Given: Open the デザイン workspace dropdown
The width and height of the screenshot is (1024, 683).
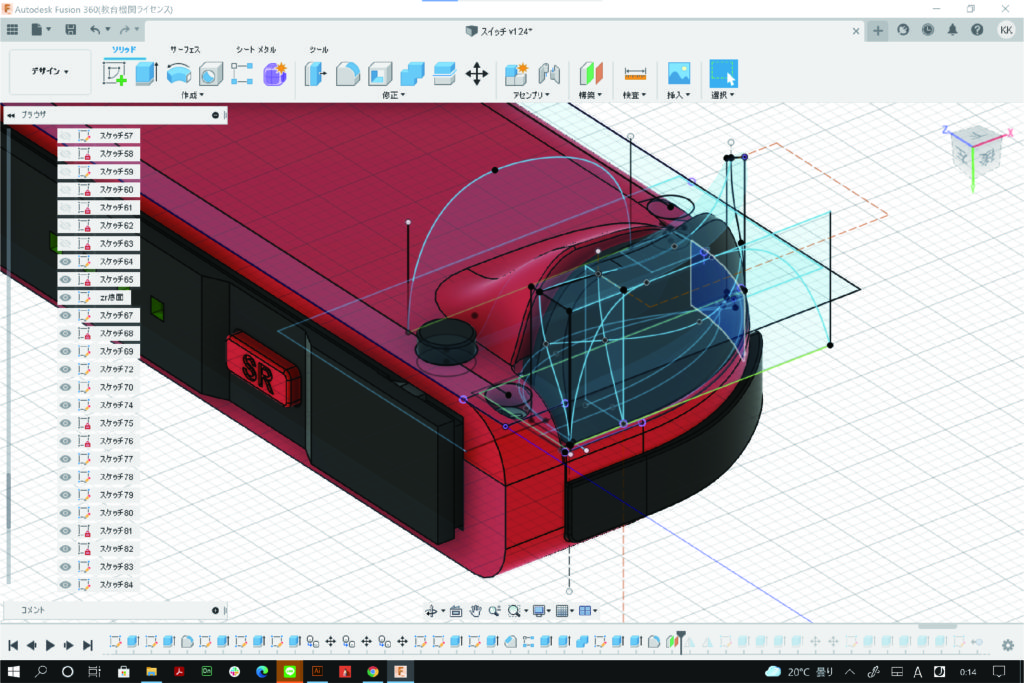Looking at the screenshot, I should pos(50,72).
